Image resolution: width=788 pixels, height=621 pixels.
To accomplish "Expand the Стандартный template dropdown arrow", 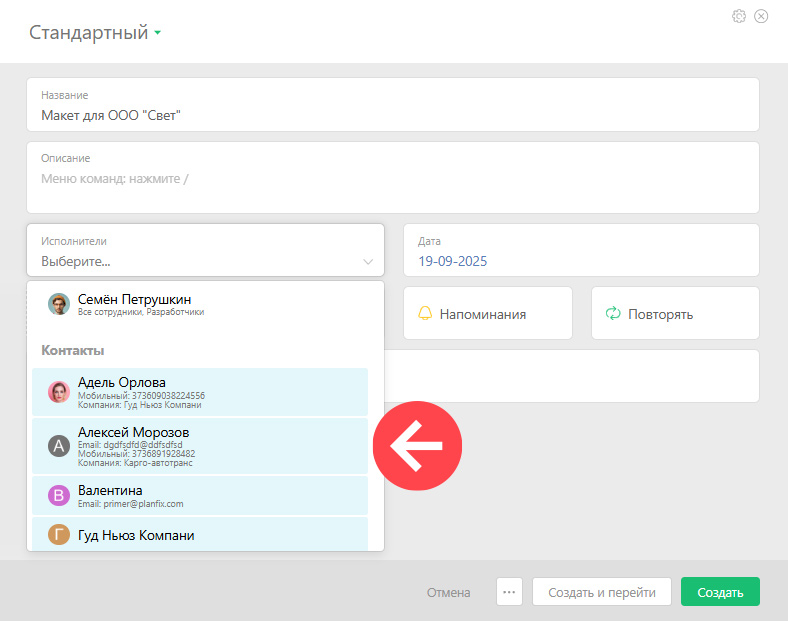I will tap(157, 33).
